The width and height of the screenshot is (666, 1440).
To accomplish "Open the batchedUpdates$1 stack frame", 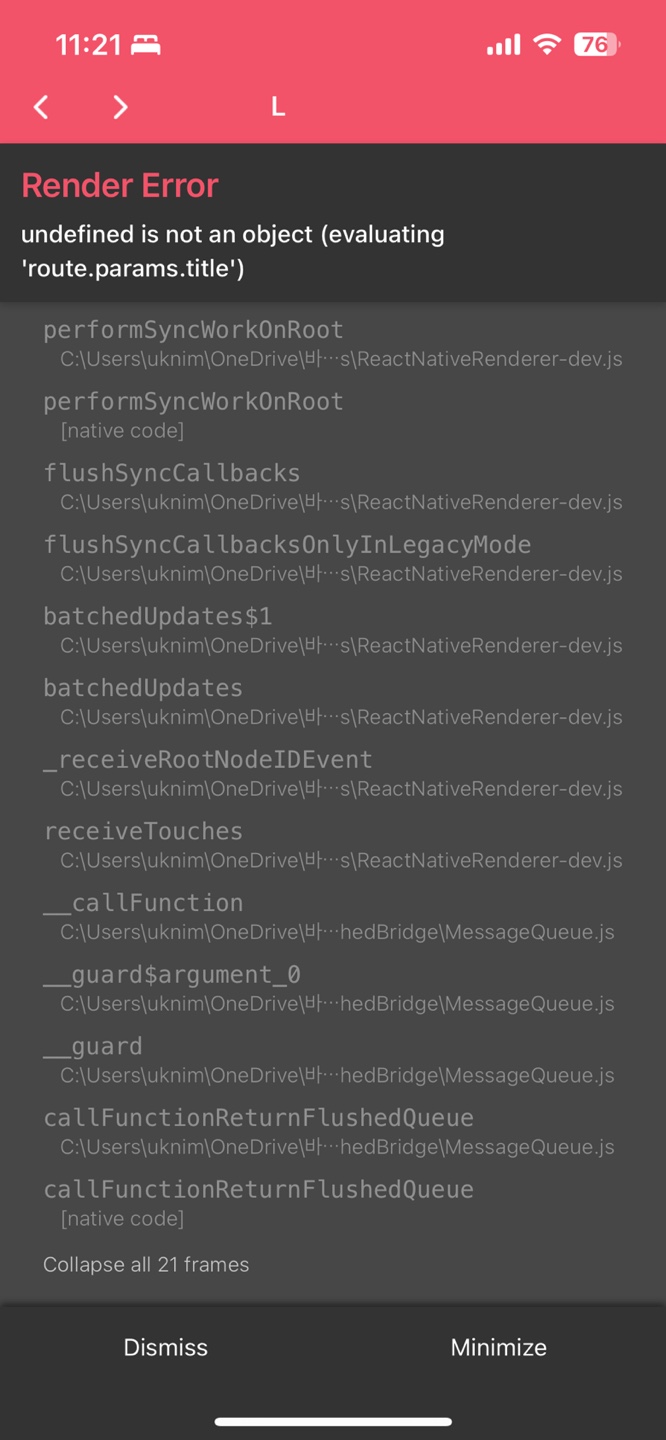I will click(333, 630).
